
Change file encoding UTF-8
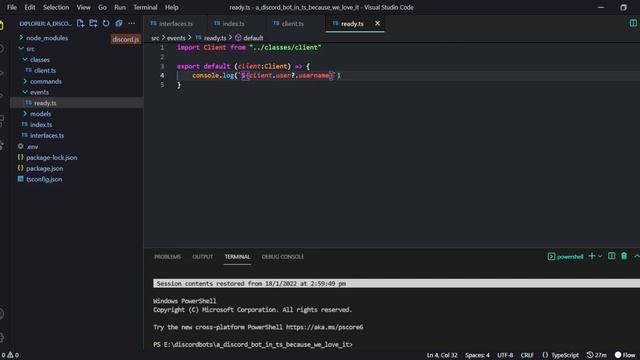[x=505, y=355]
